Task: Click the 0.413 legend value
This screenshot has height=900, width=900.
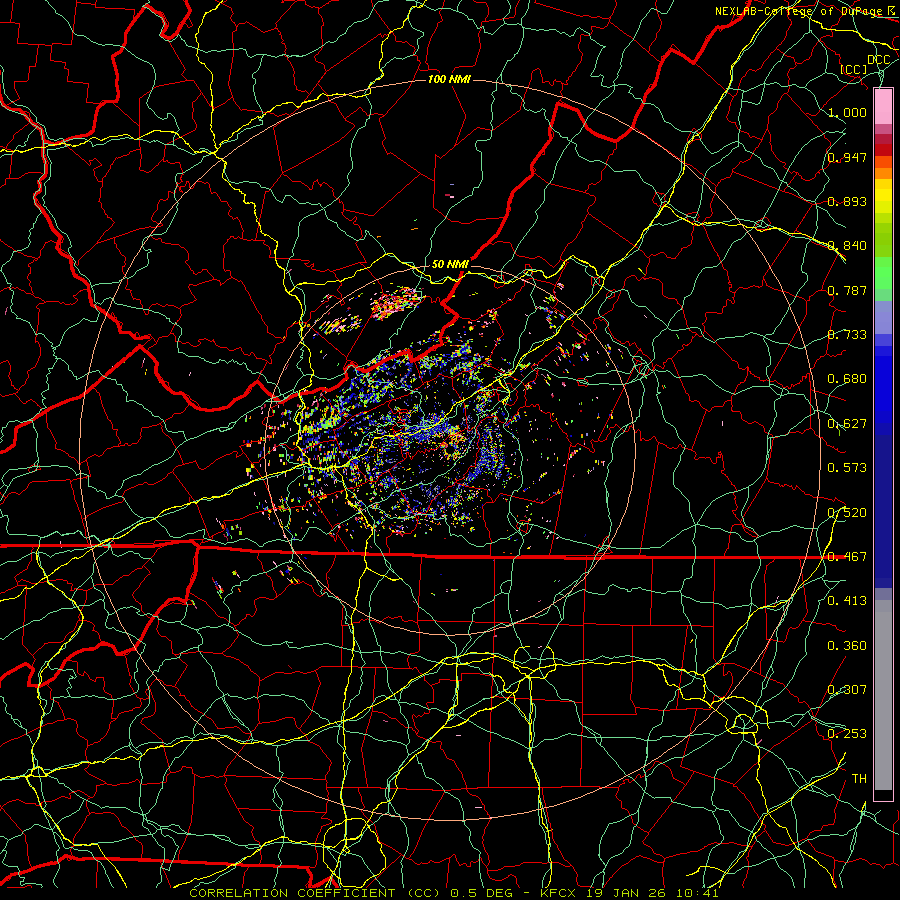Action: click(x=847, y=601)
